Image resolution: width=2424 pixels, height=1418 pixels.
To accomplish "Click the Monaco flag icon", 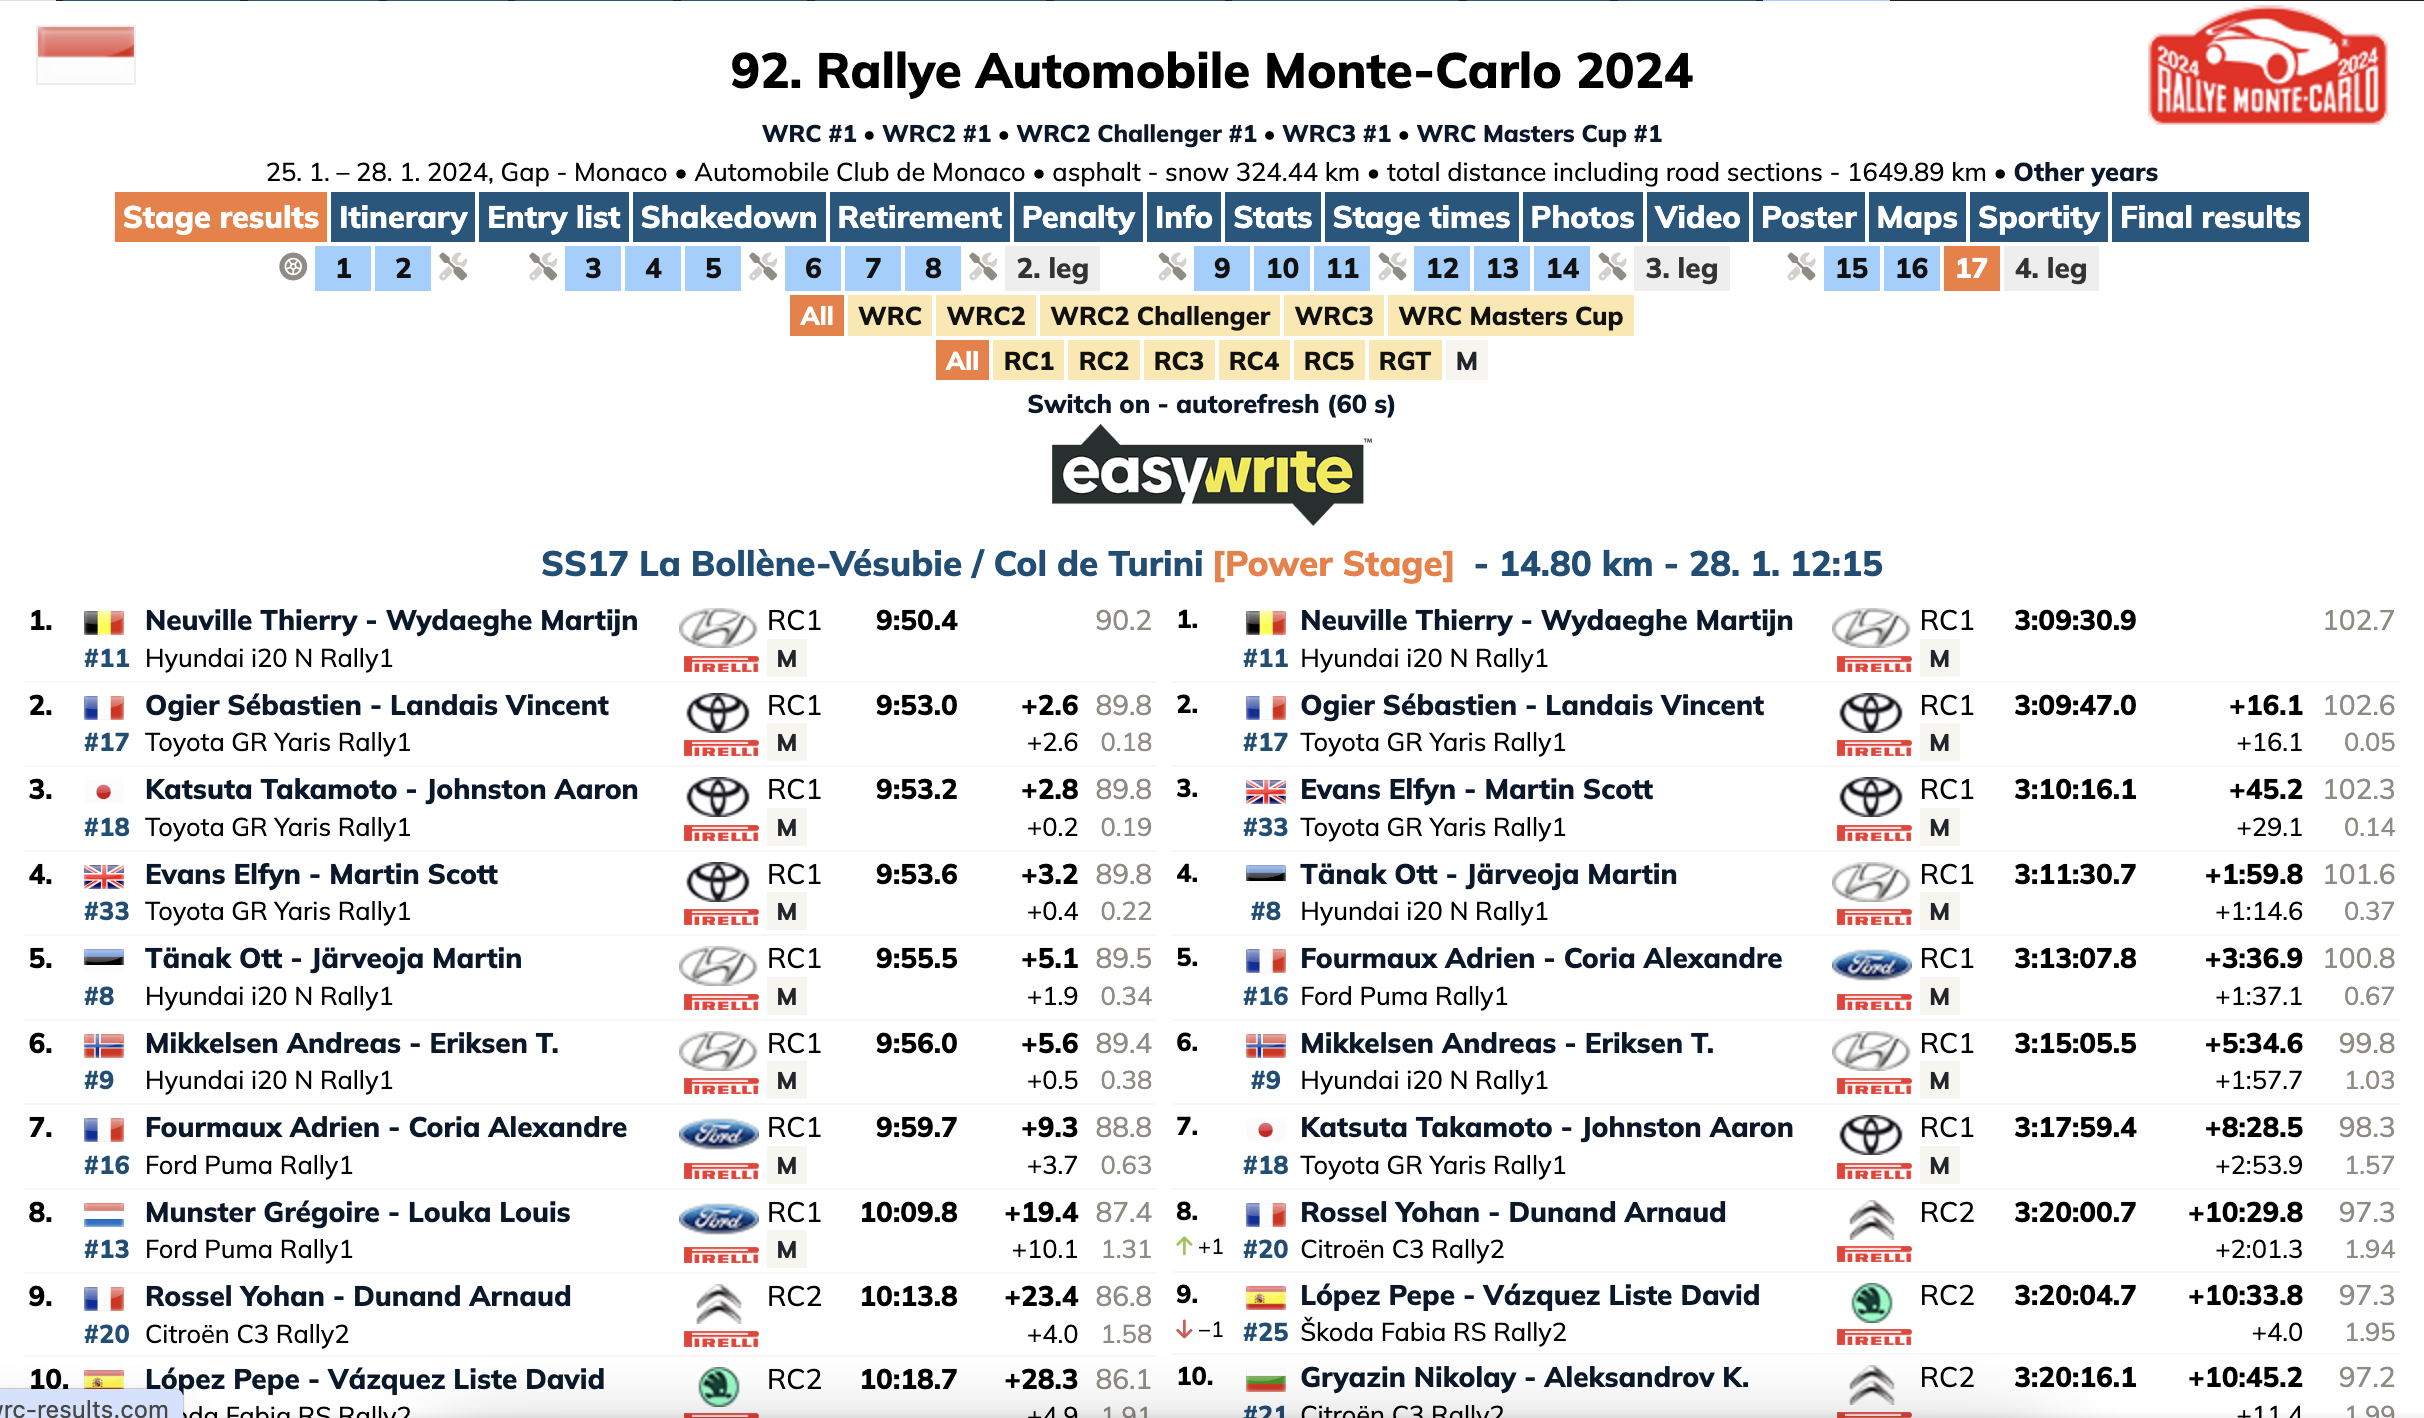I will (x=86, y=55).
